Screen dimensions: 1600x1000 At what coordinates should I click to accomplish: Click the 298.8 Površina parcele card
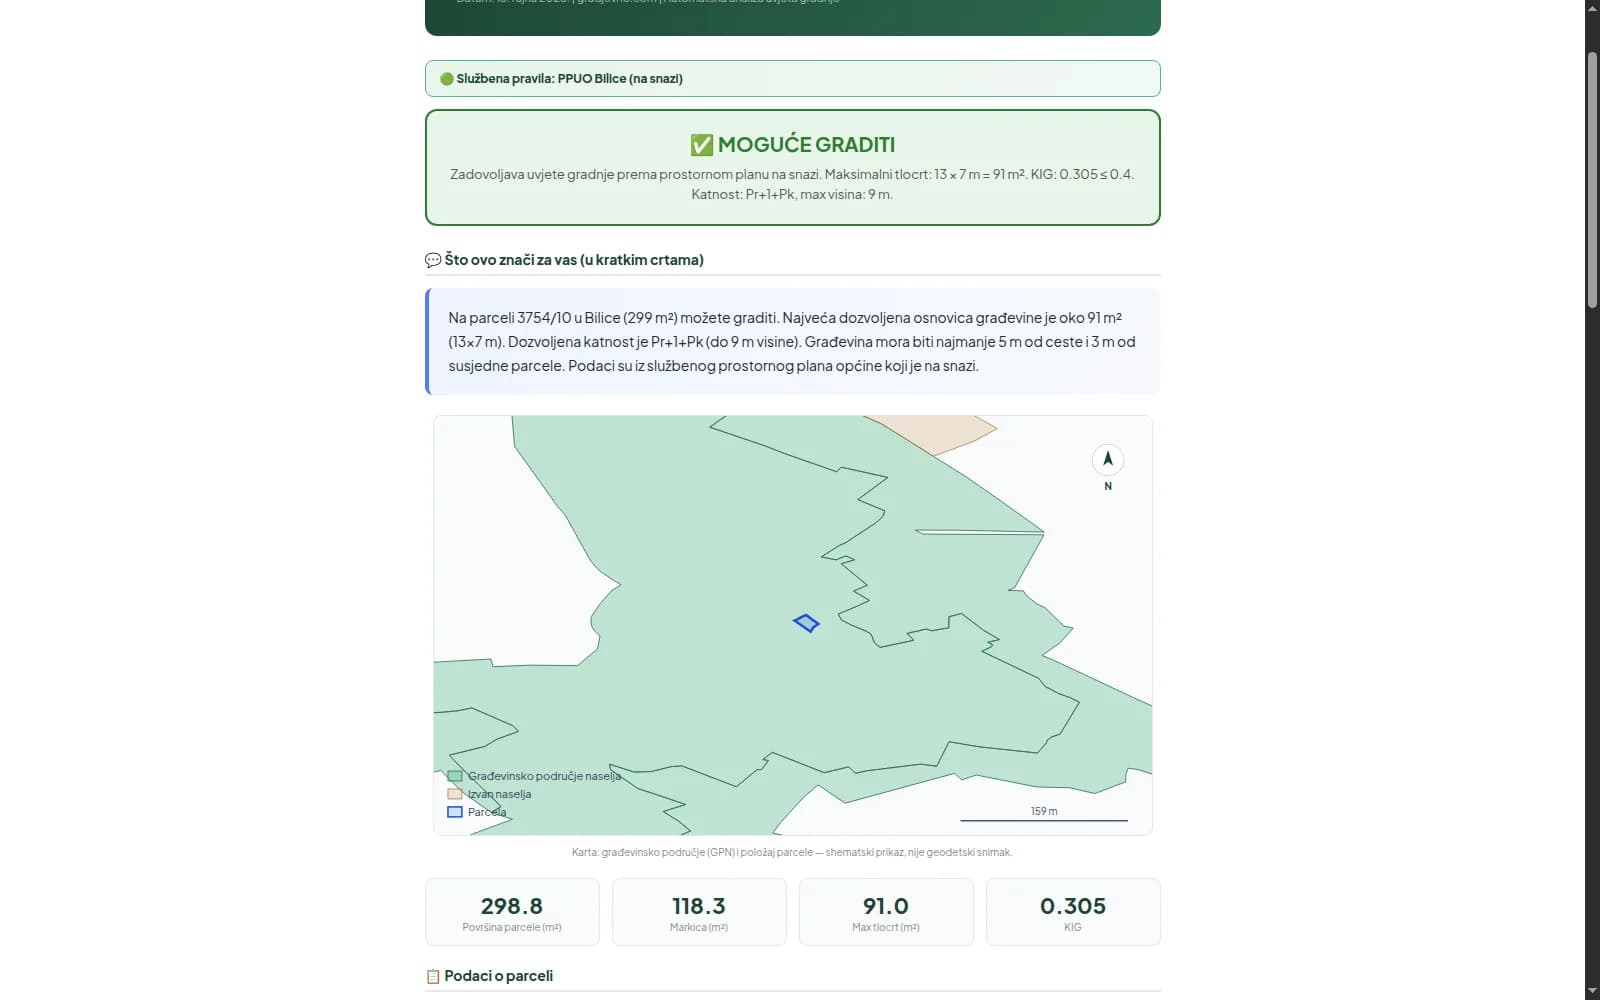512,912
